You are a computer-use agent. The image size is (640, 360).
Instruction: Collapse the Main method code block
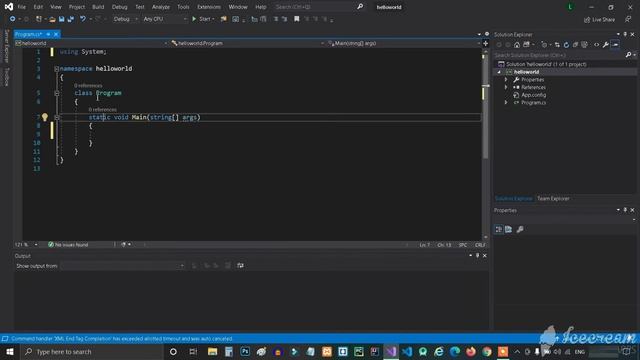click(x=56, y=118)
